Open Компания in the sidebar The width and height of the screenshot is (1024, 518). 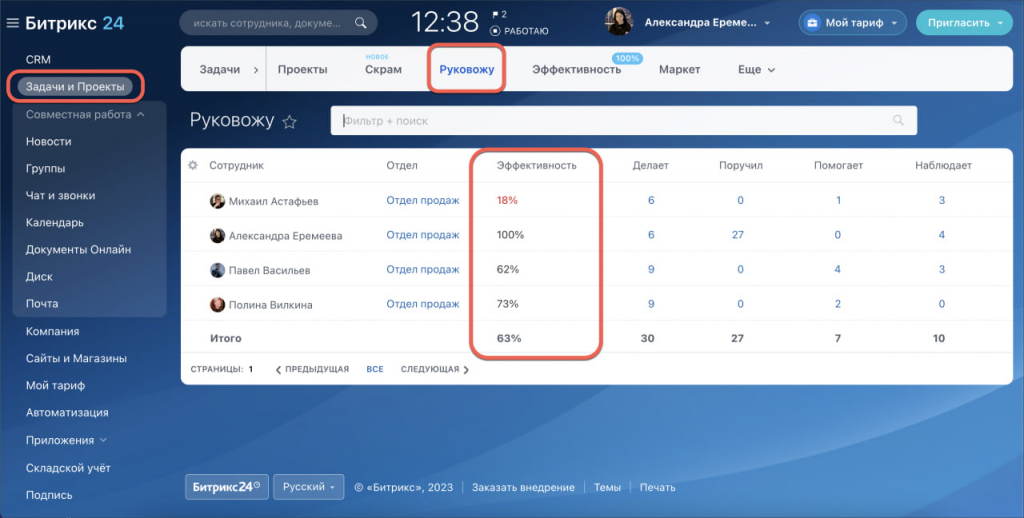(52, 331)
